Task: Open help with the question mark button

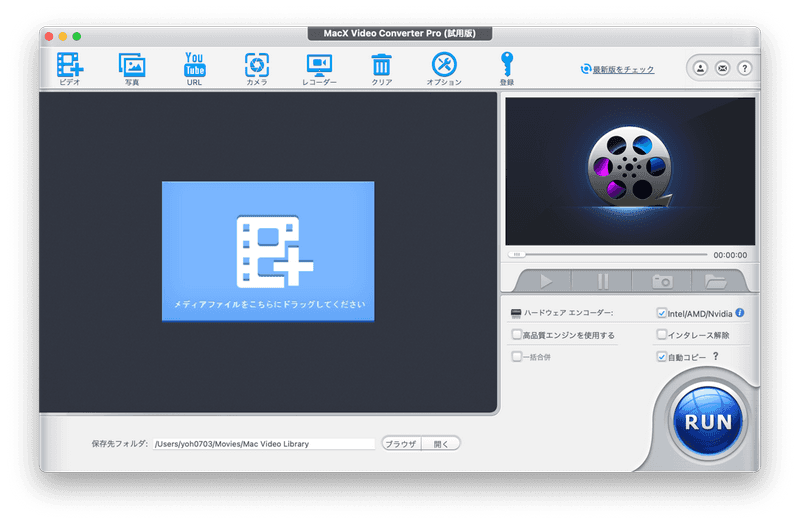Action: coord(744,69)
